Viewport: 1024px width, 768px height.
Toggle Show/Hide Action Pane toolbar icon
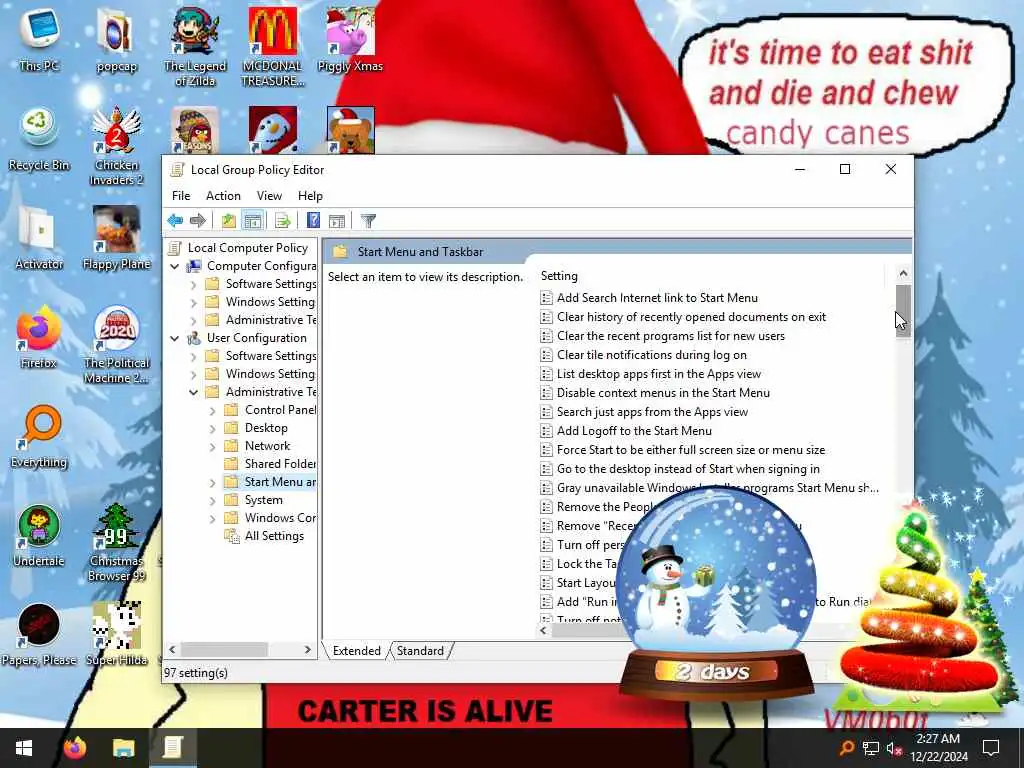[x=337, y=221]
